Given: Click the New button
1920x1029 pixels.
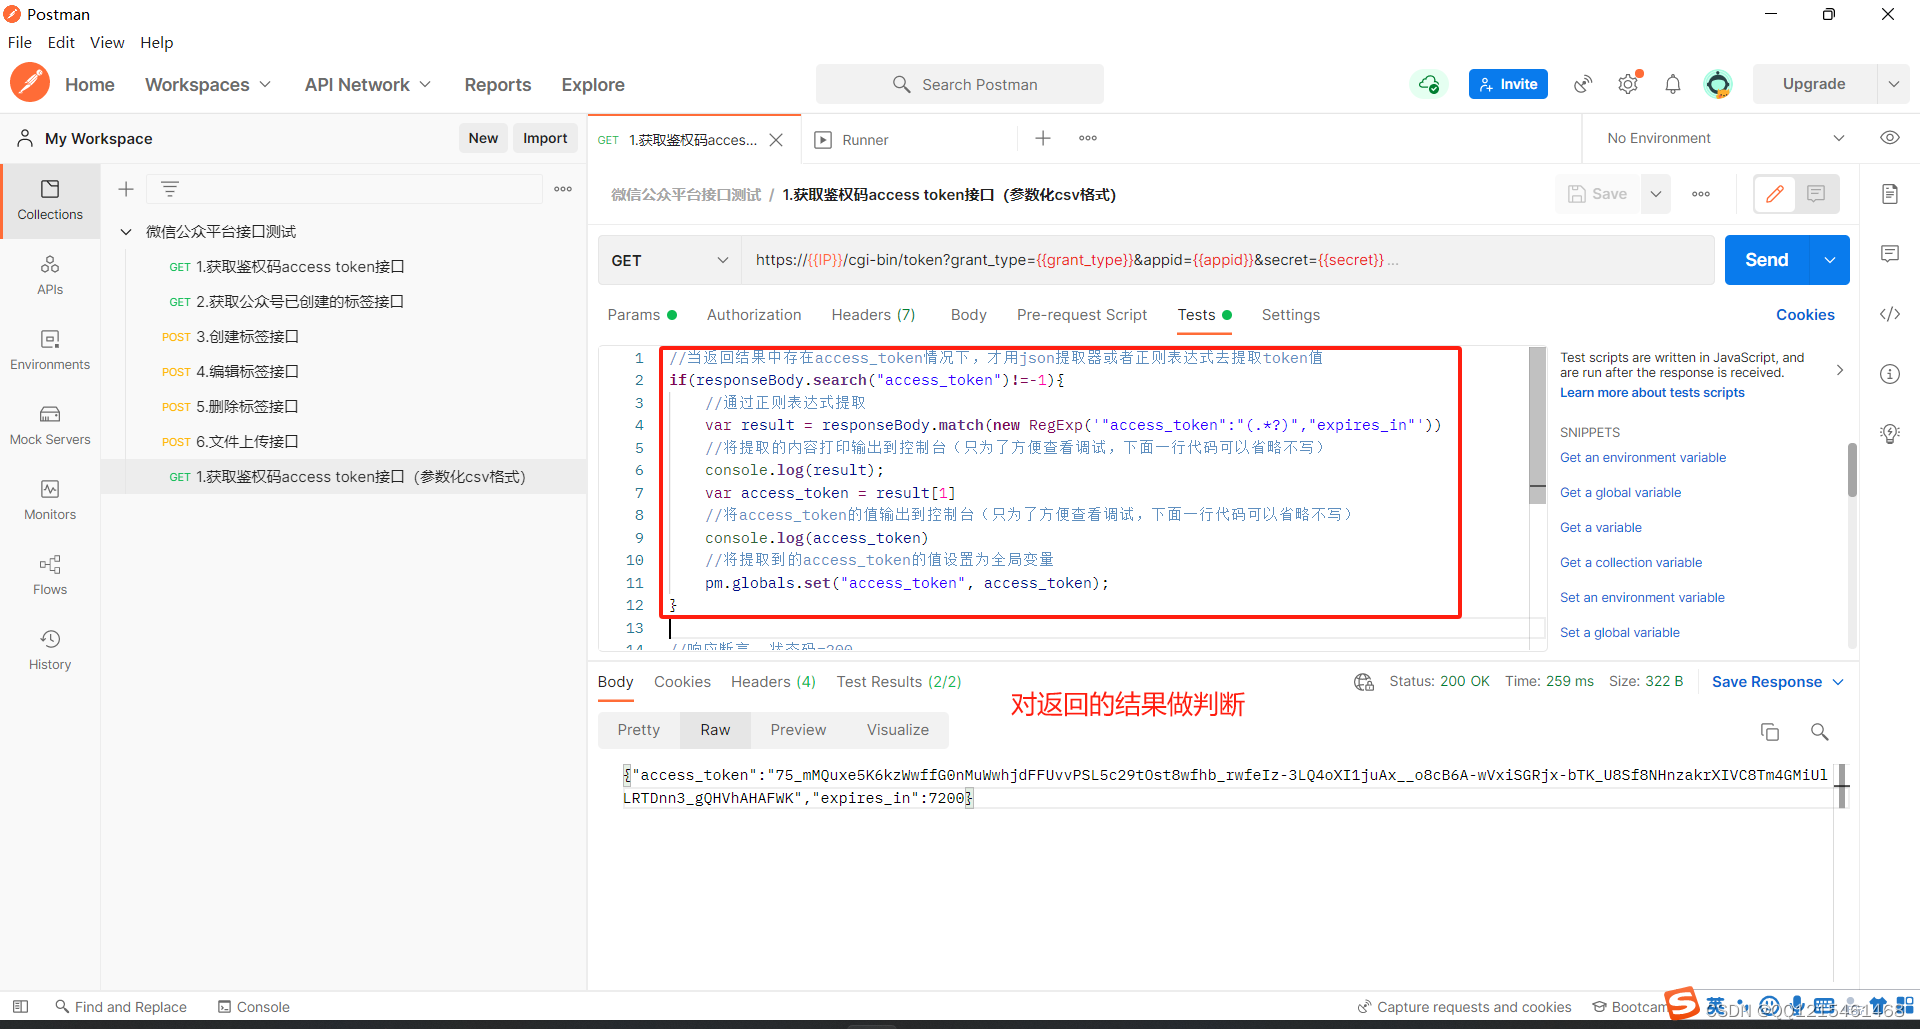Looking at the screenshot, I should (x=483, y=138).
